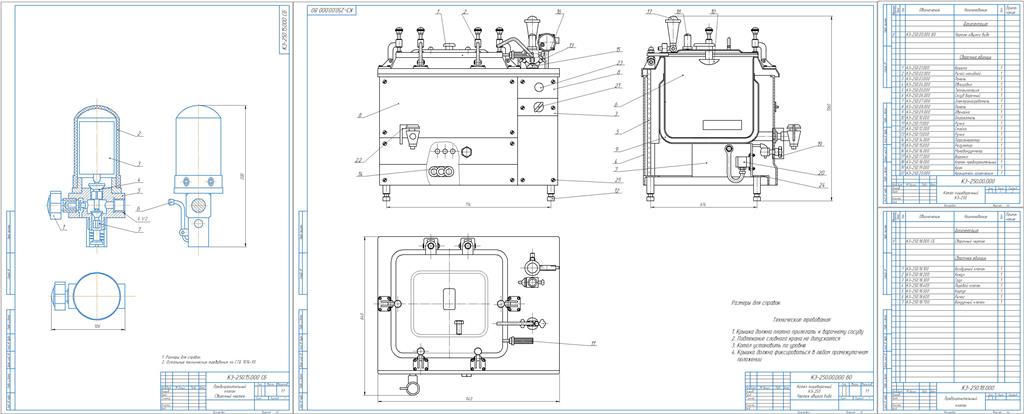Screen dimensions: 1024x414
Task: Click 'Обозначение' header in upper specification table
Action: point(929,10)
